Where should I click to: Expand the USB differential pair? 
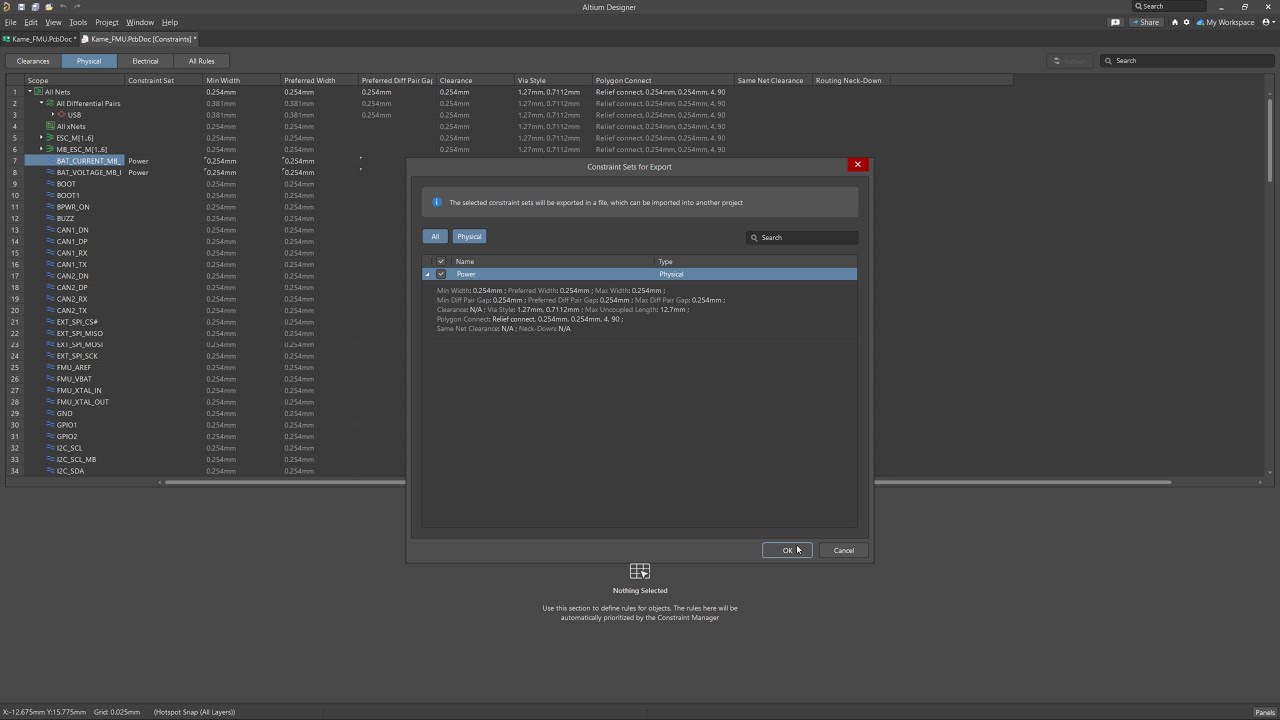click(x=53, y=115)
